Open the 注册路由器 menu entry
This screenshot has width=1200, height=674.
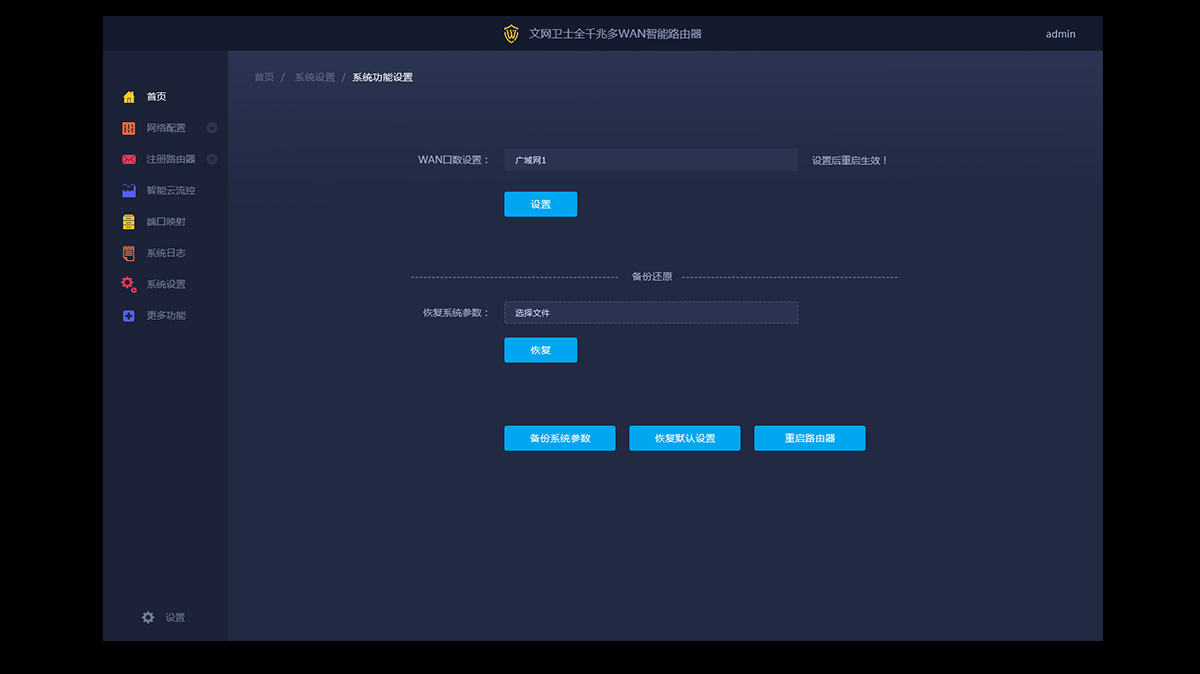(171, 159)
